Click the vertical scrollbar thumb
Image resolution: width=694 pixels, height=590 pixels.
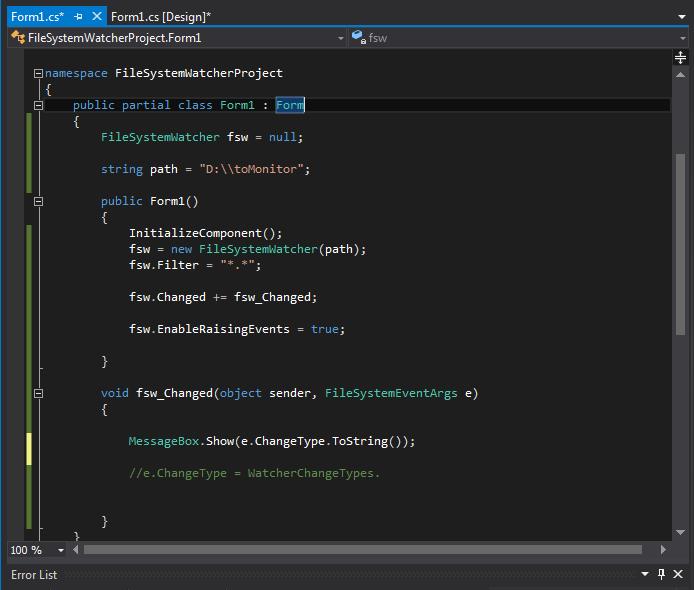coord(681,244)
